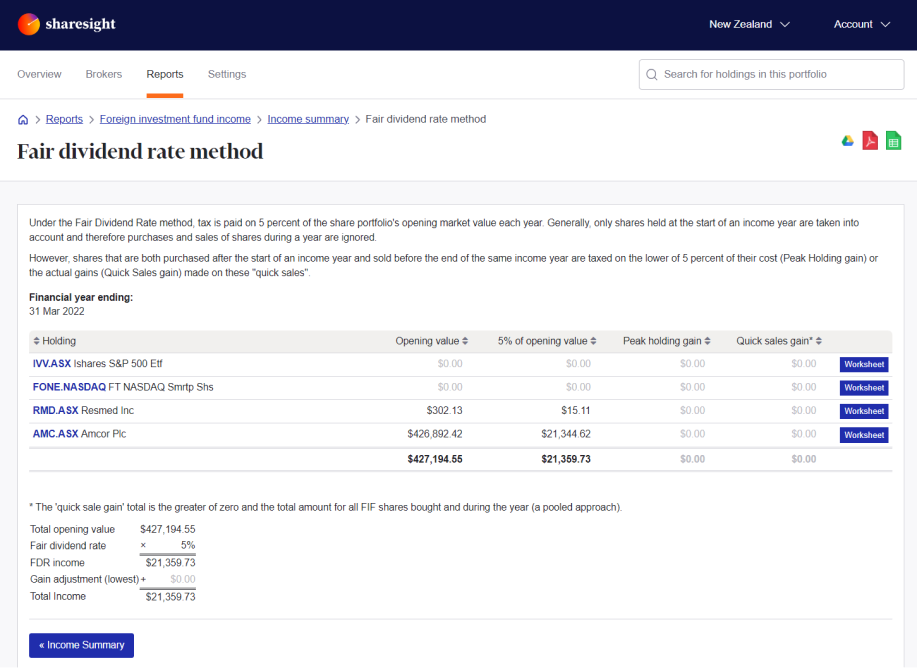Screen dimensions: 917x672
Task: Open the Settings tab
Action: pyautogui.click(x=227, y=74)
